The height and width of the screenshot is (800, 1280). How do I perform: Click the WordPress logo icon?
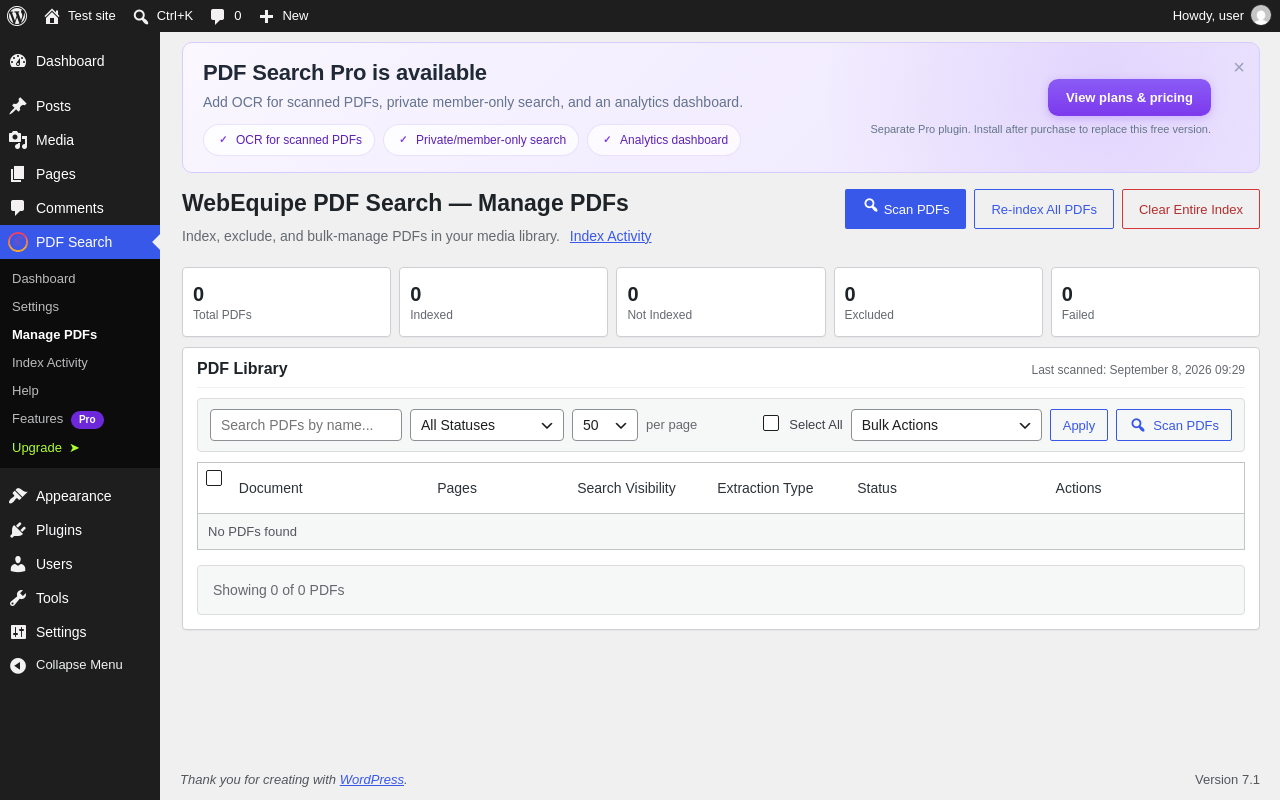point(17,16)
